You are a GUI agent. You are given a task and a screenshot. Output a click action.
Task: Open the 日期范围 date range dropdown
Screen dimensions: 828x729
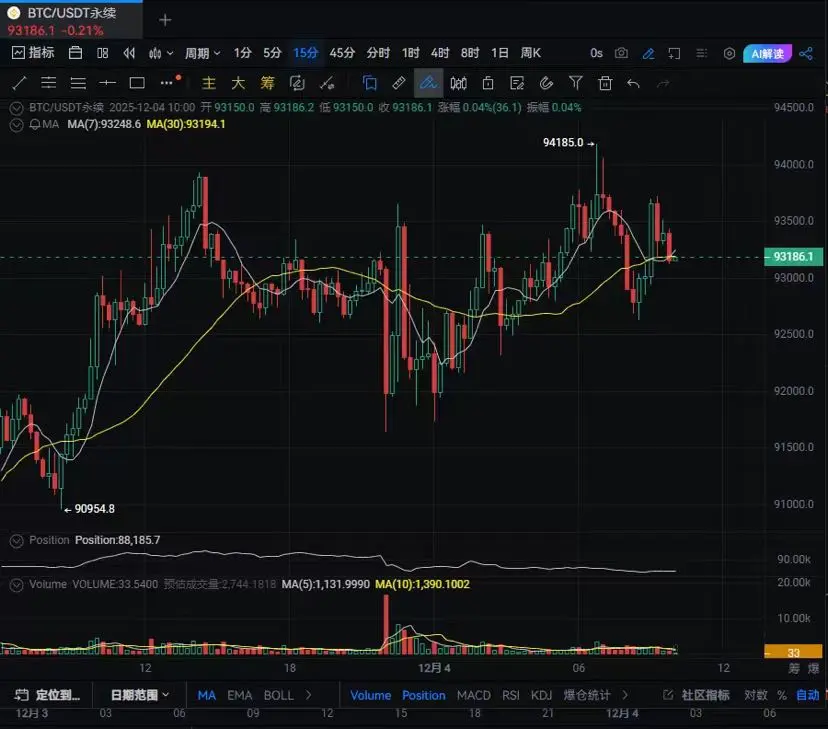click(x=140, y=695)
